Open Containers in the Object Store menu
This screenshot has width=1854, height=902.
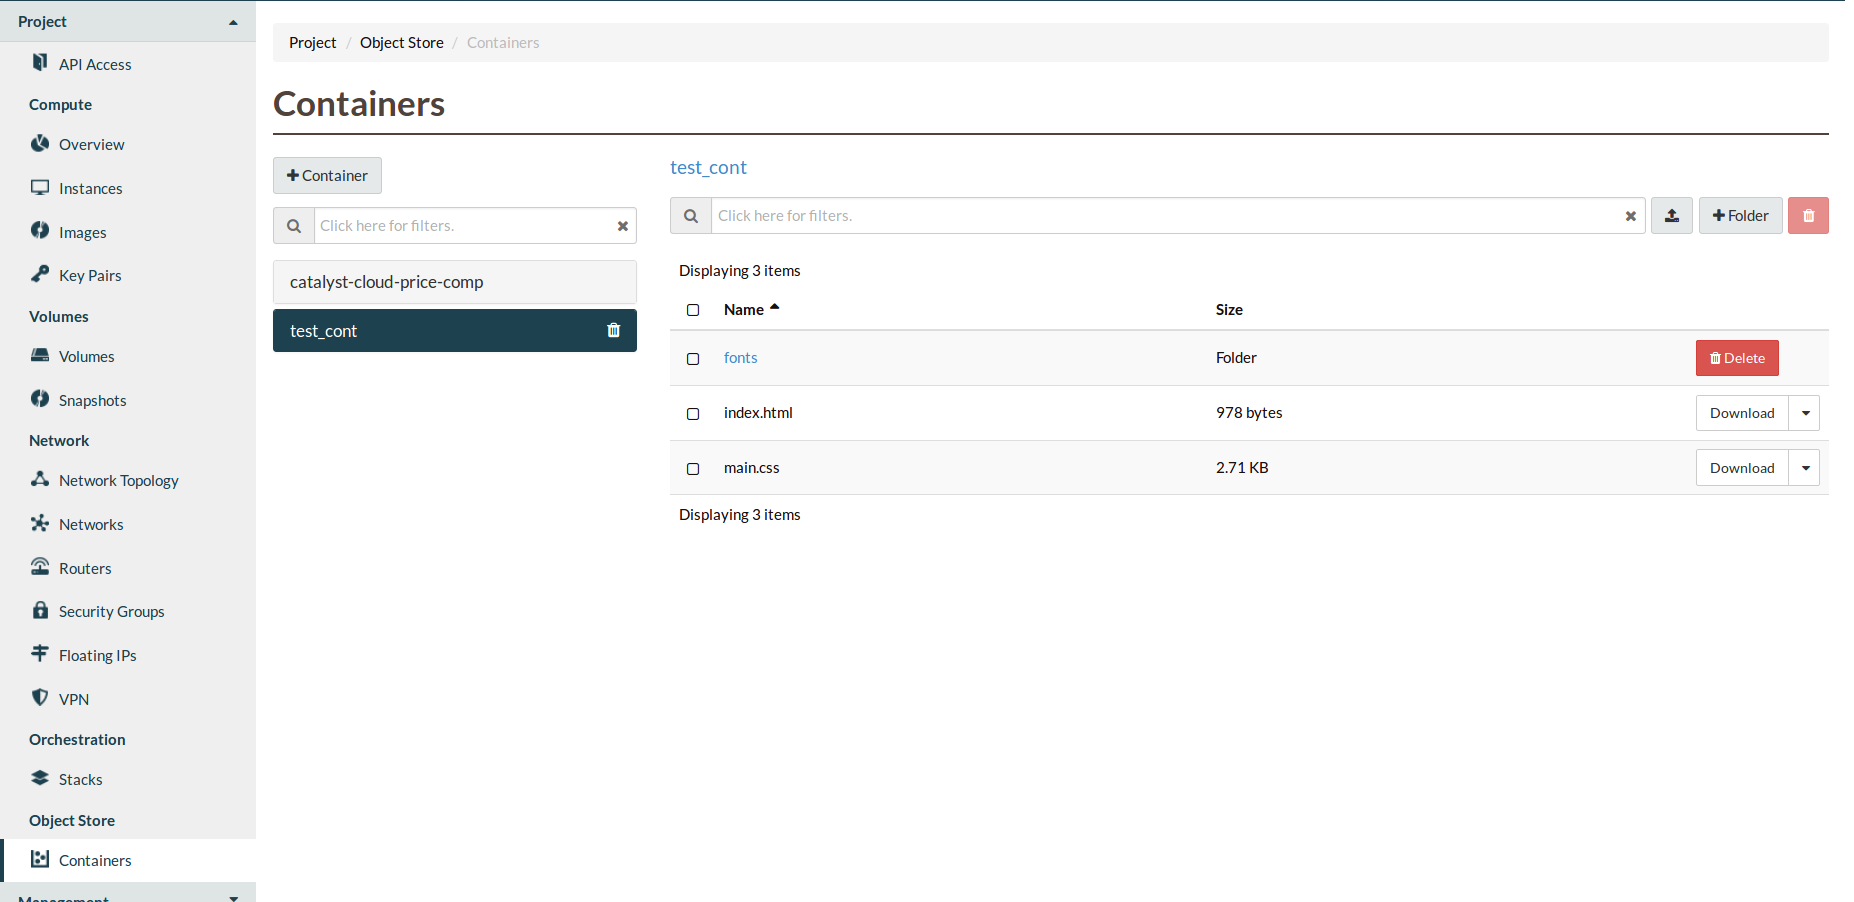pos(95,860)
